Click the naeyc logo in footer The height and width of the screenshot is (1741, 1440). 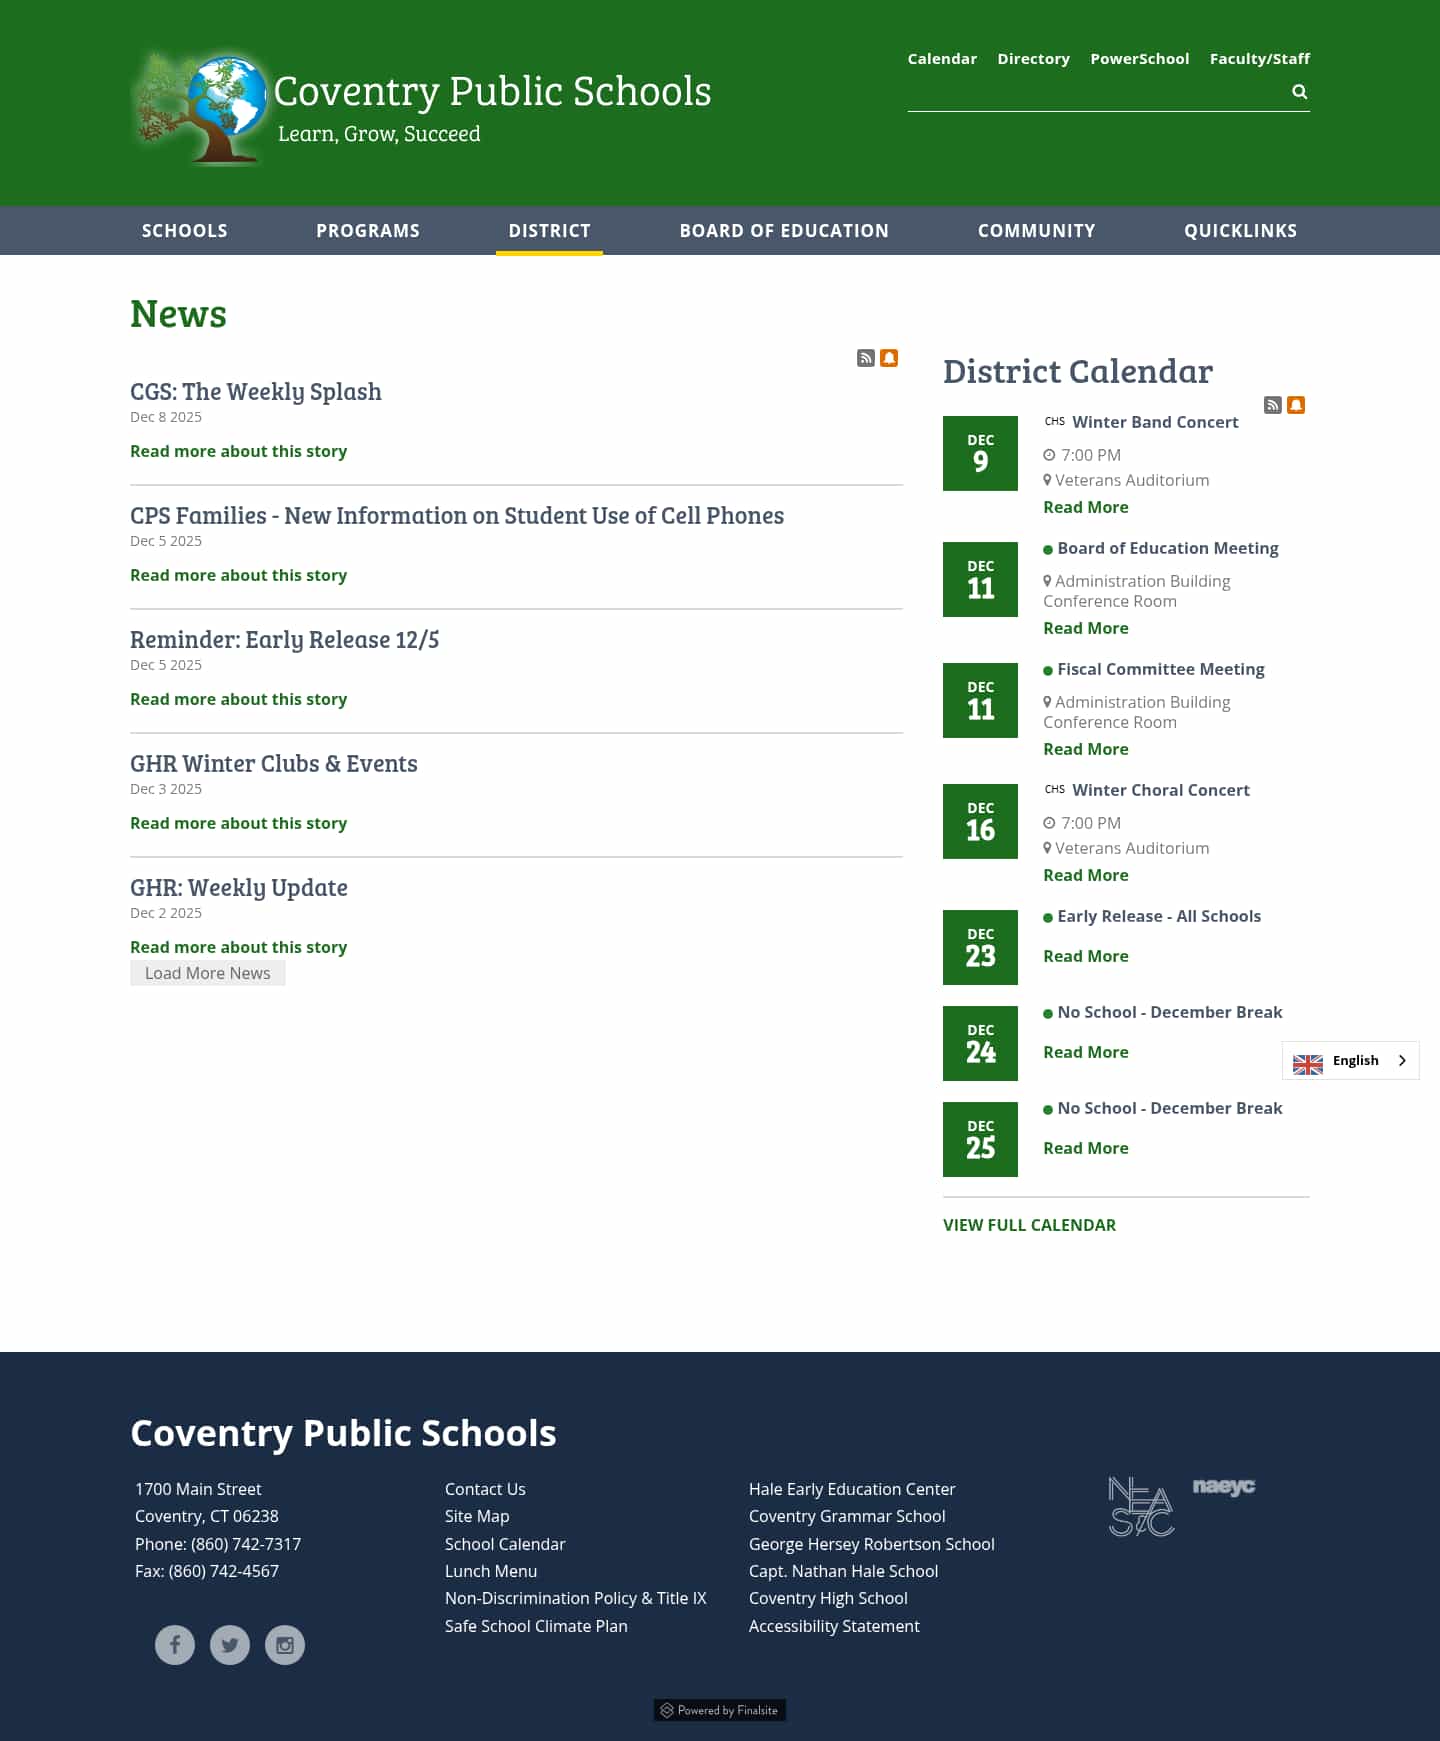click(1224, 1487)
